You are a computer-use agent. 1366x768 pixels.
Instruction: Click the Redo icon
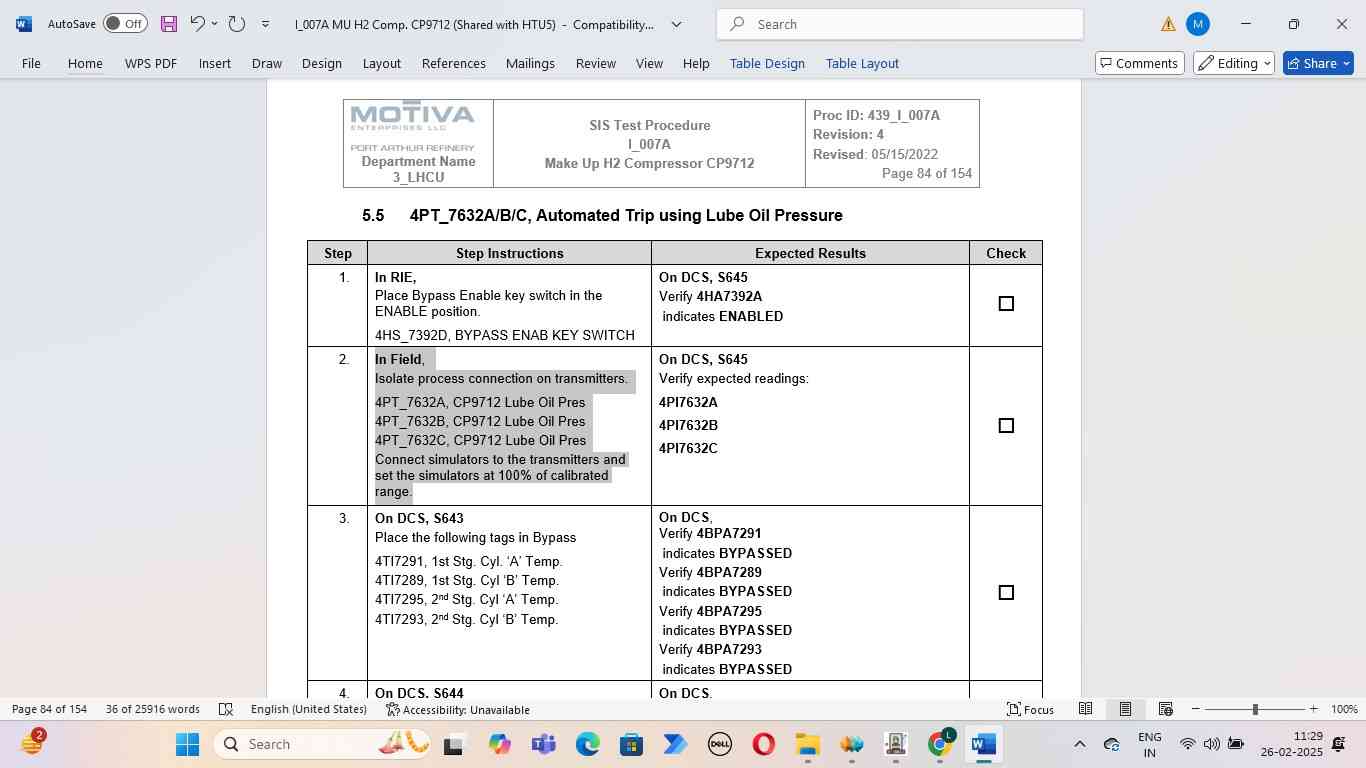point(236,24)
